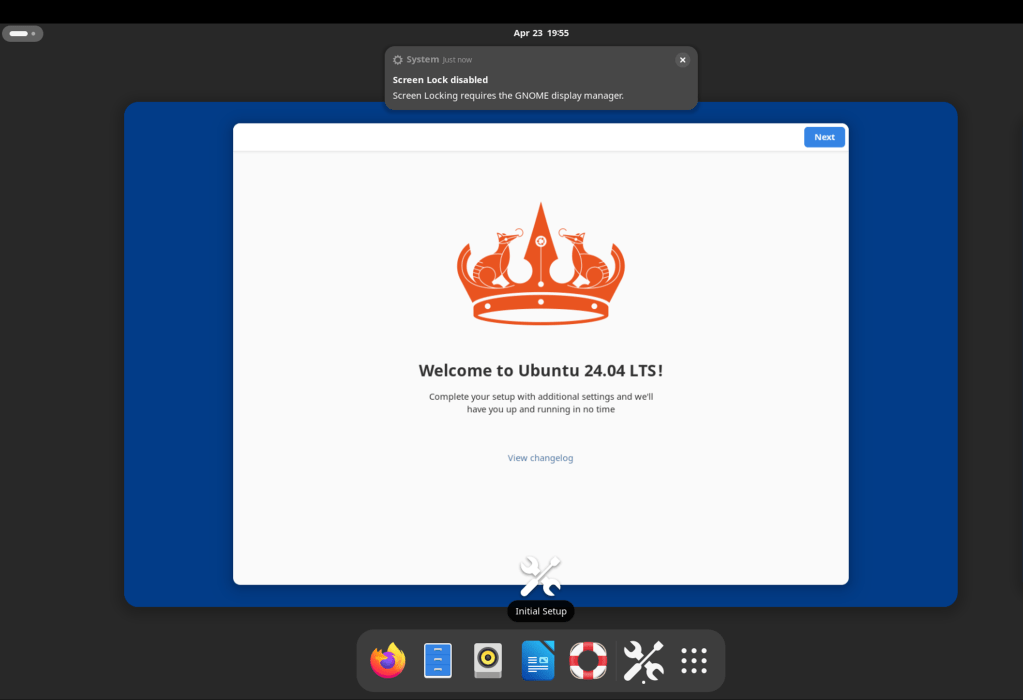Click the Screen Lock disabled notification title
Viewport: 1023px width, 700px height.
point(440,80)
